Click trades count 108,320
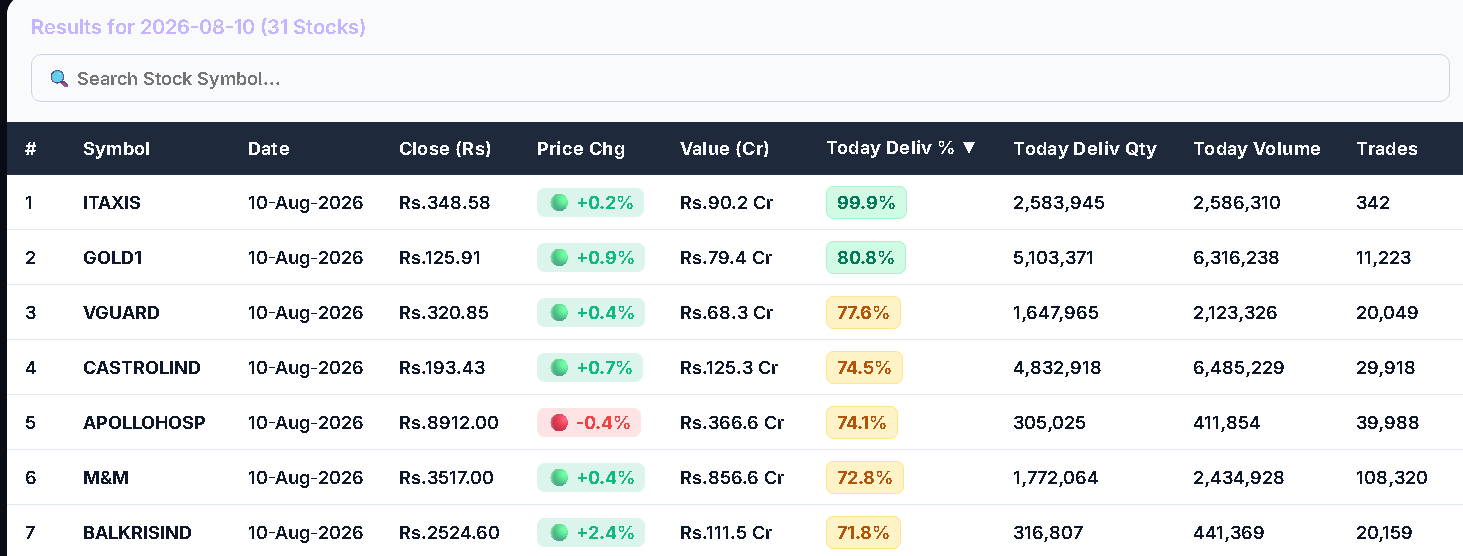Image resolution: width=1463 pixels, height=556 pixels. [x=1392, y=478]
